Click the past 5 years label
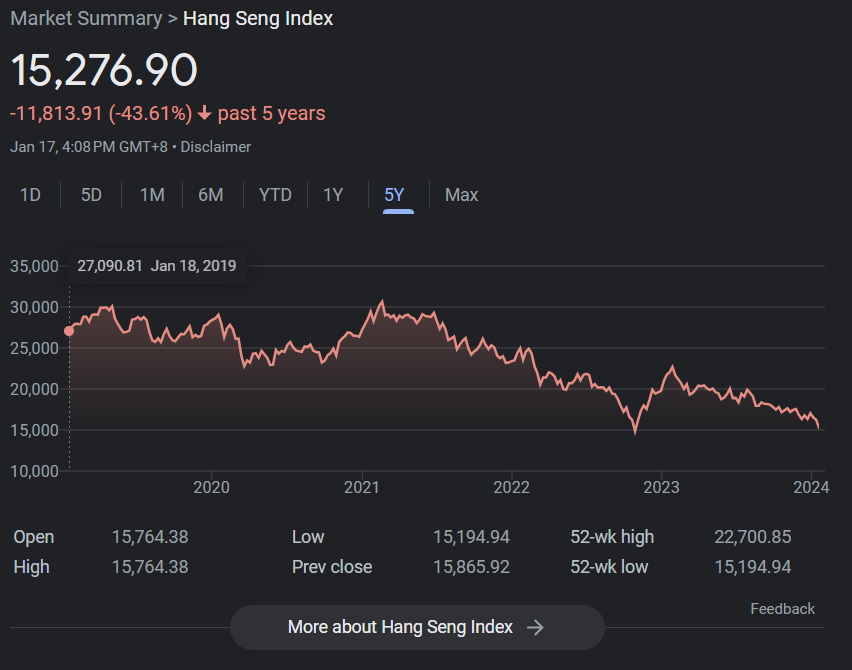 272,113
